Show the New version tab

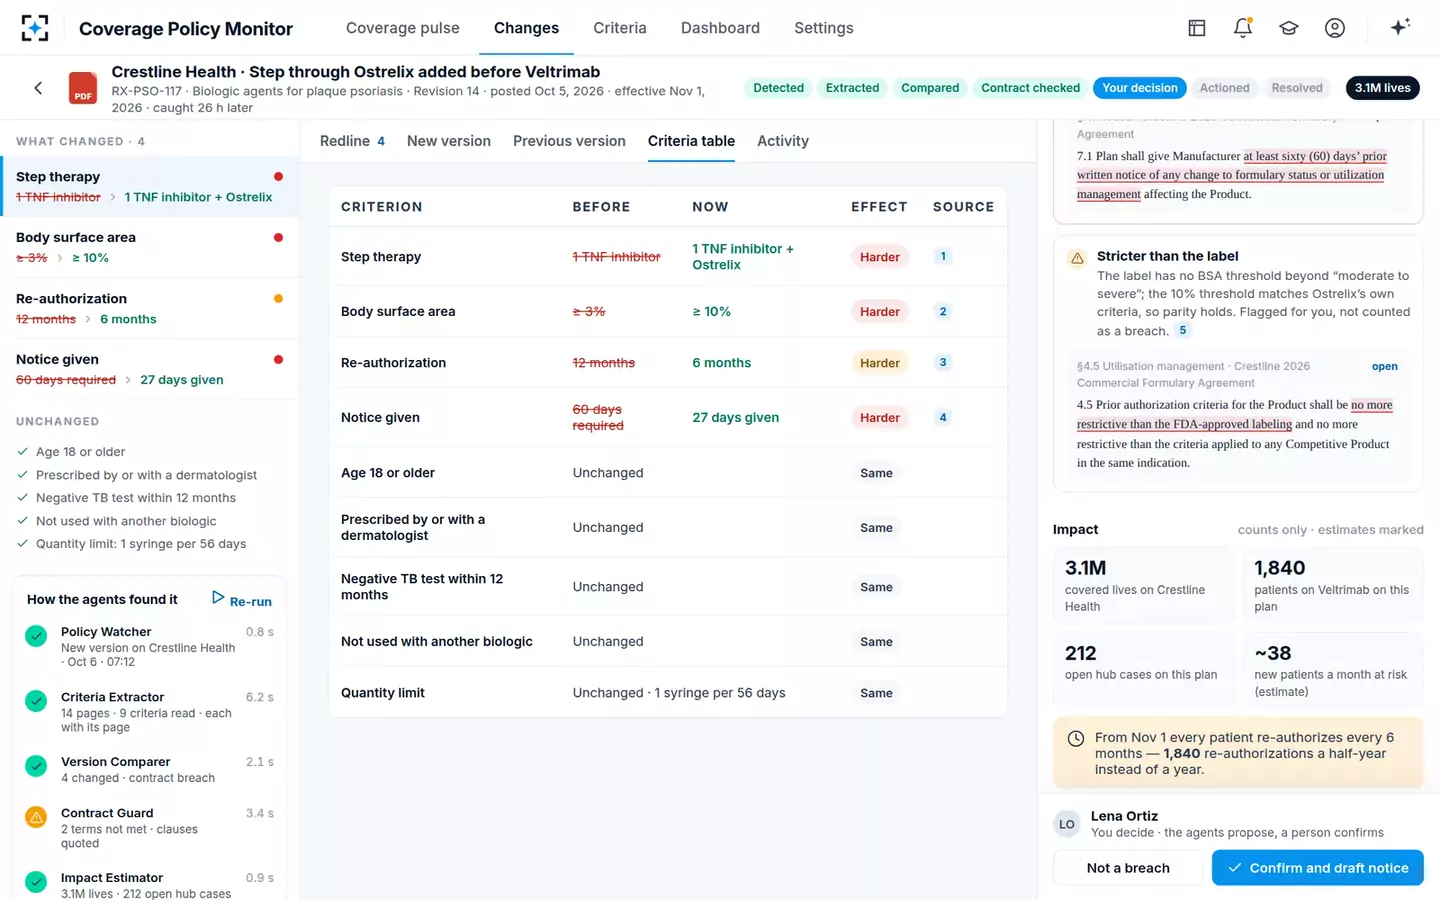(x=449, y=141)
